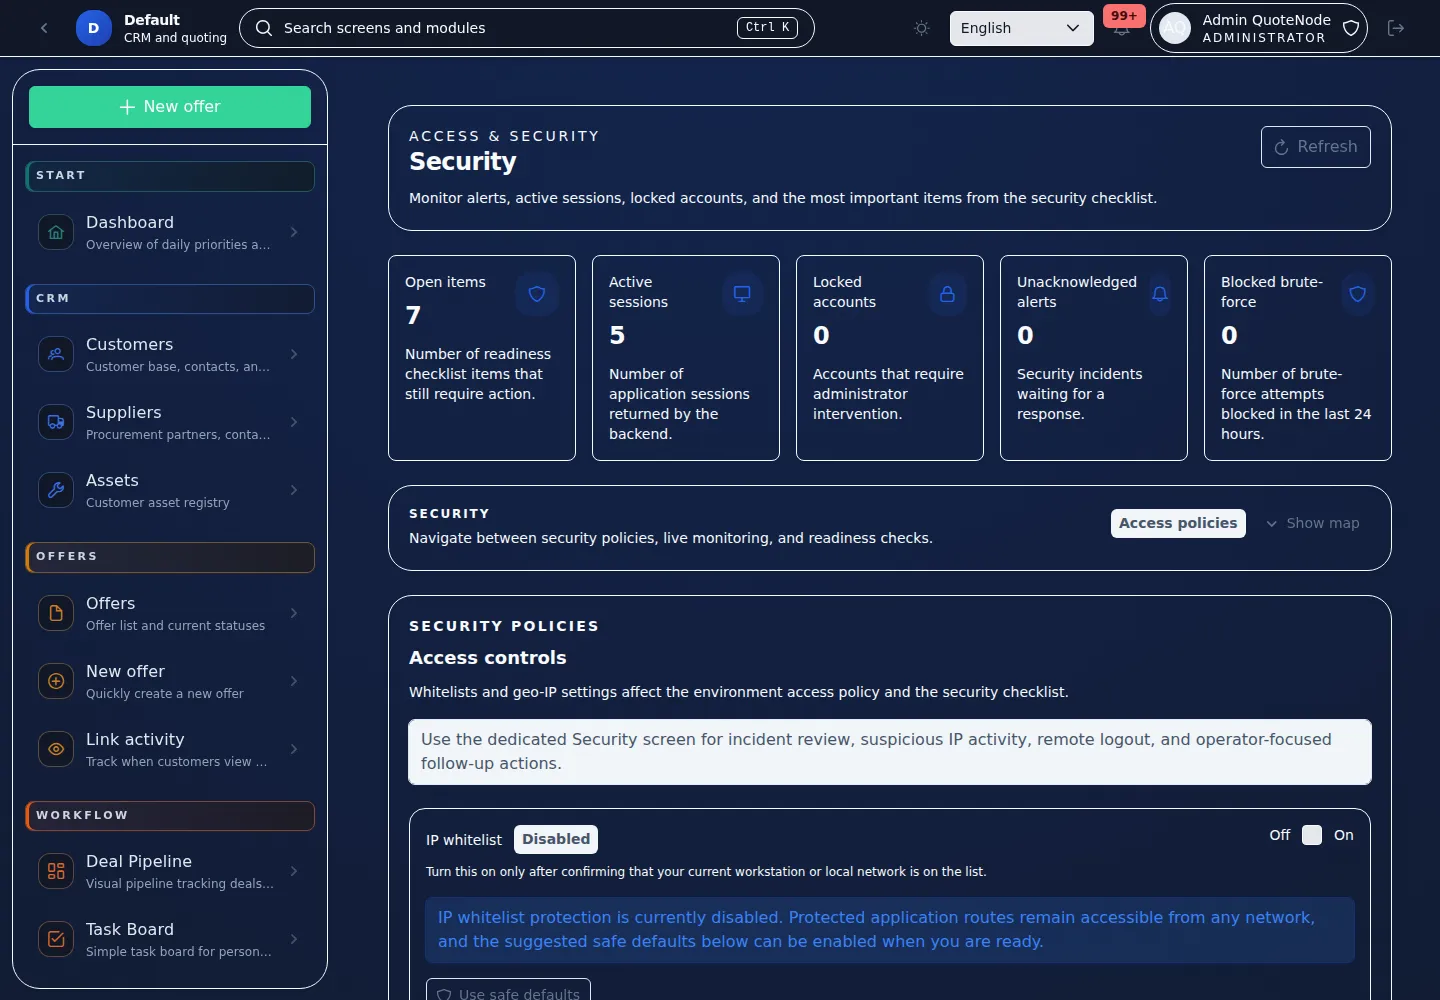
Task: Expand the Offers chevron arrow
Action: [294, 613]
